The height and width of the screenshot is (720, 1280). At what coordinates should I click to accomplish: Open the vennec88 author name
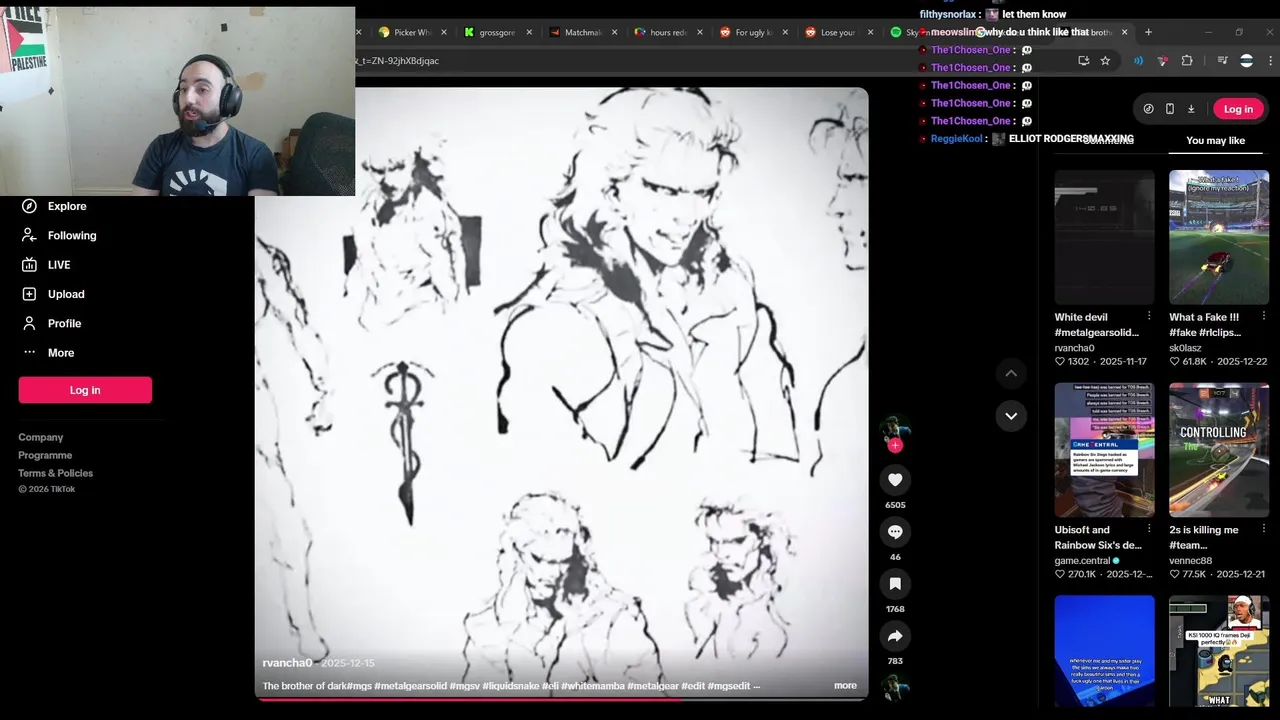[1190, 561]
